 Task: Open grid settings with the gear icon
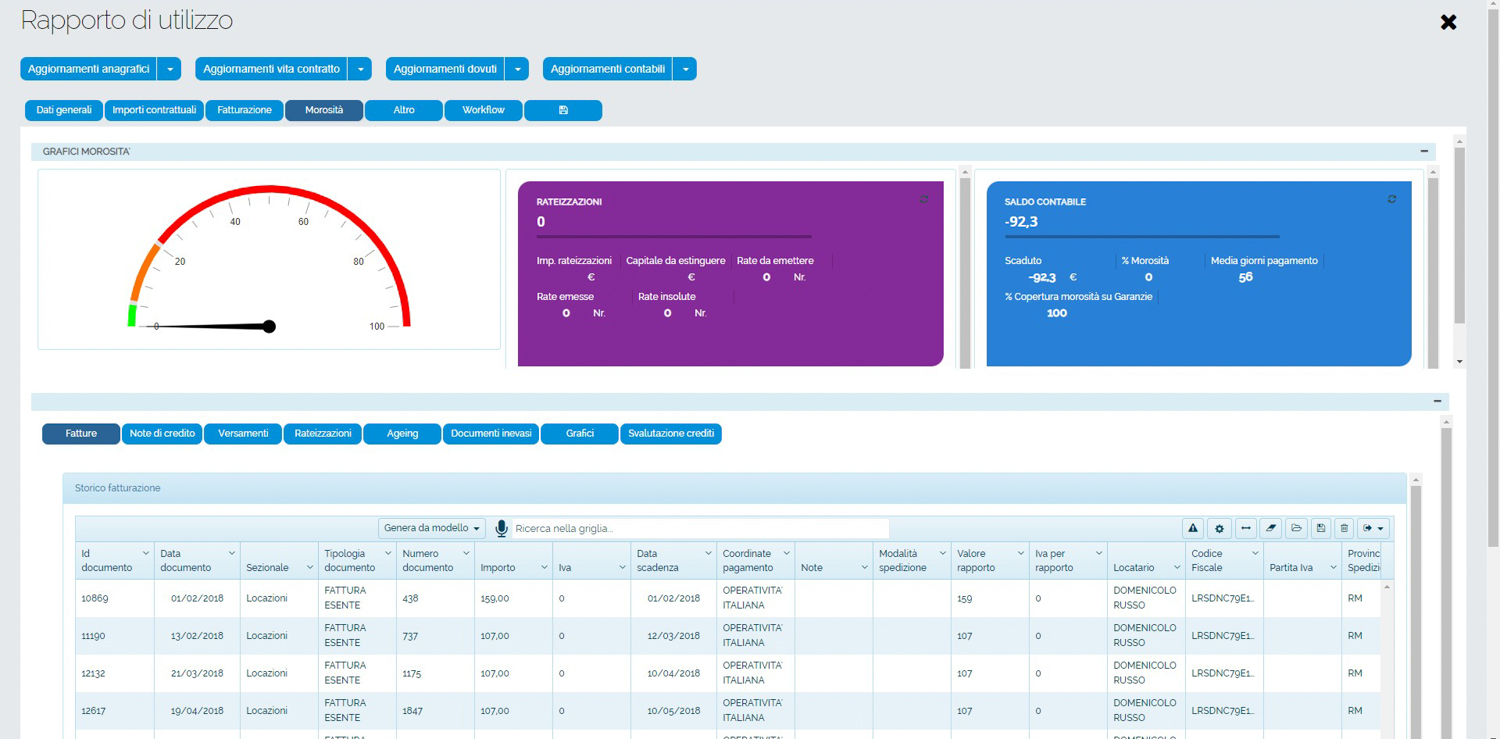[x=1219, y=528]
